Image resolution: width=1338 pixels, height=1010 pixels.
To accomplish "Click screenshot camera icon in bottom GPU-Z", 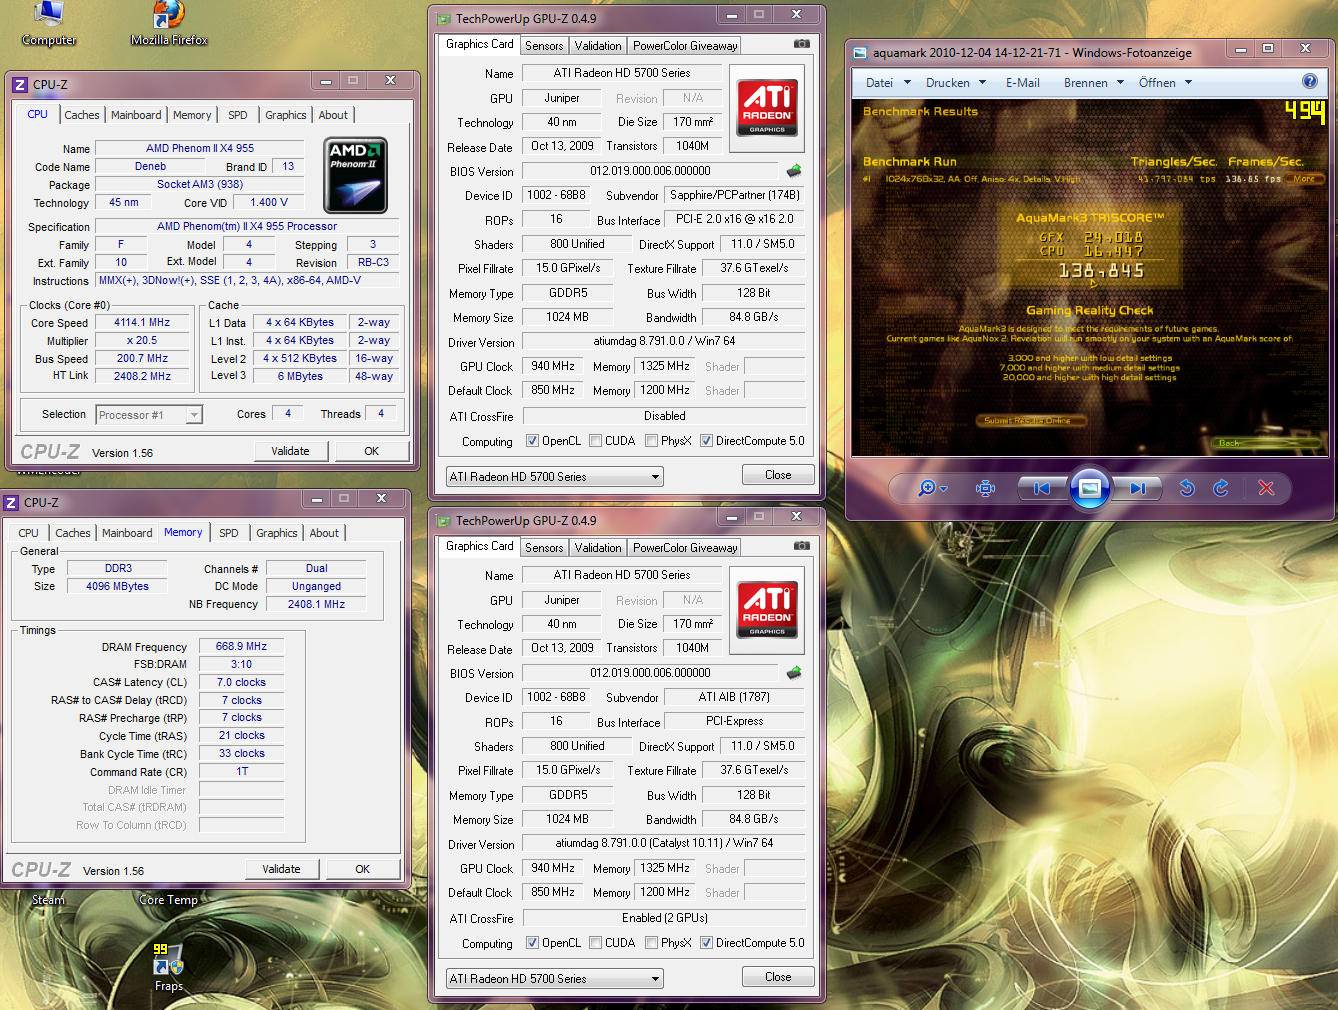I will (801, 546).
